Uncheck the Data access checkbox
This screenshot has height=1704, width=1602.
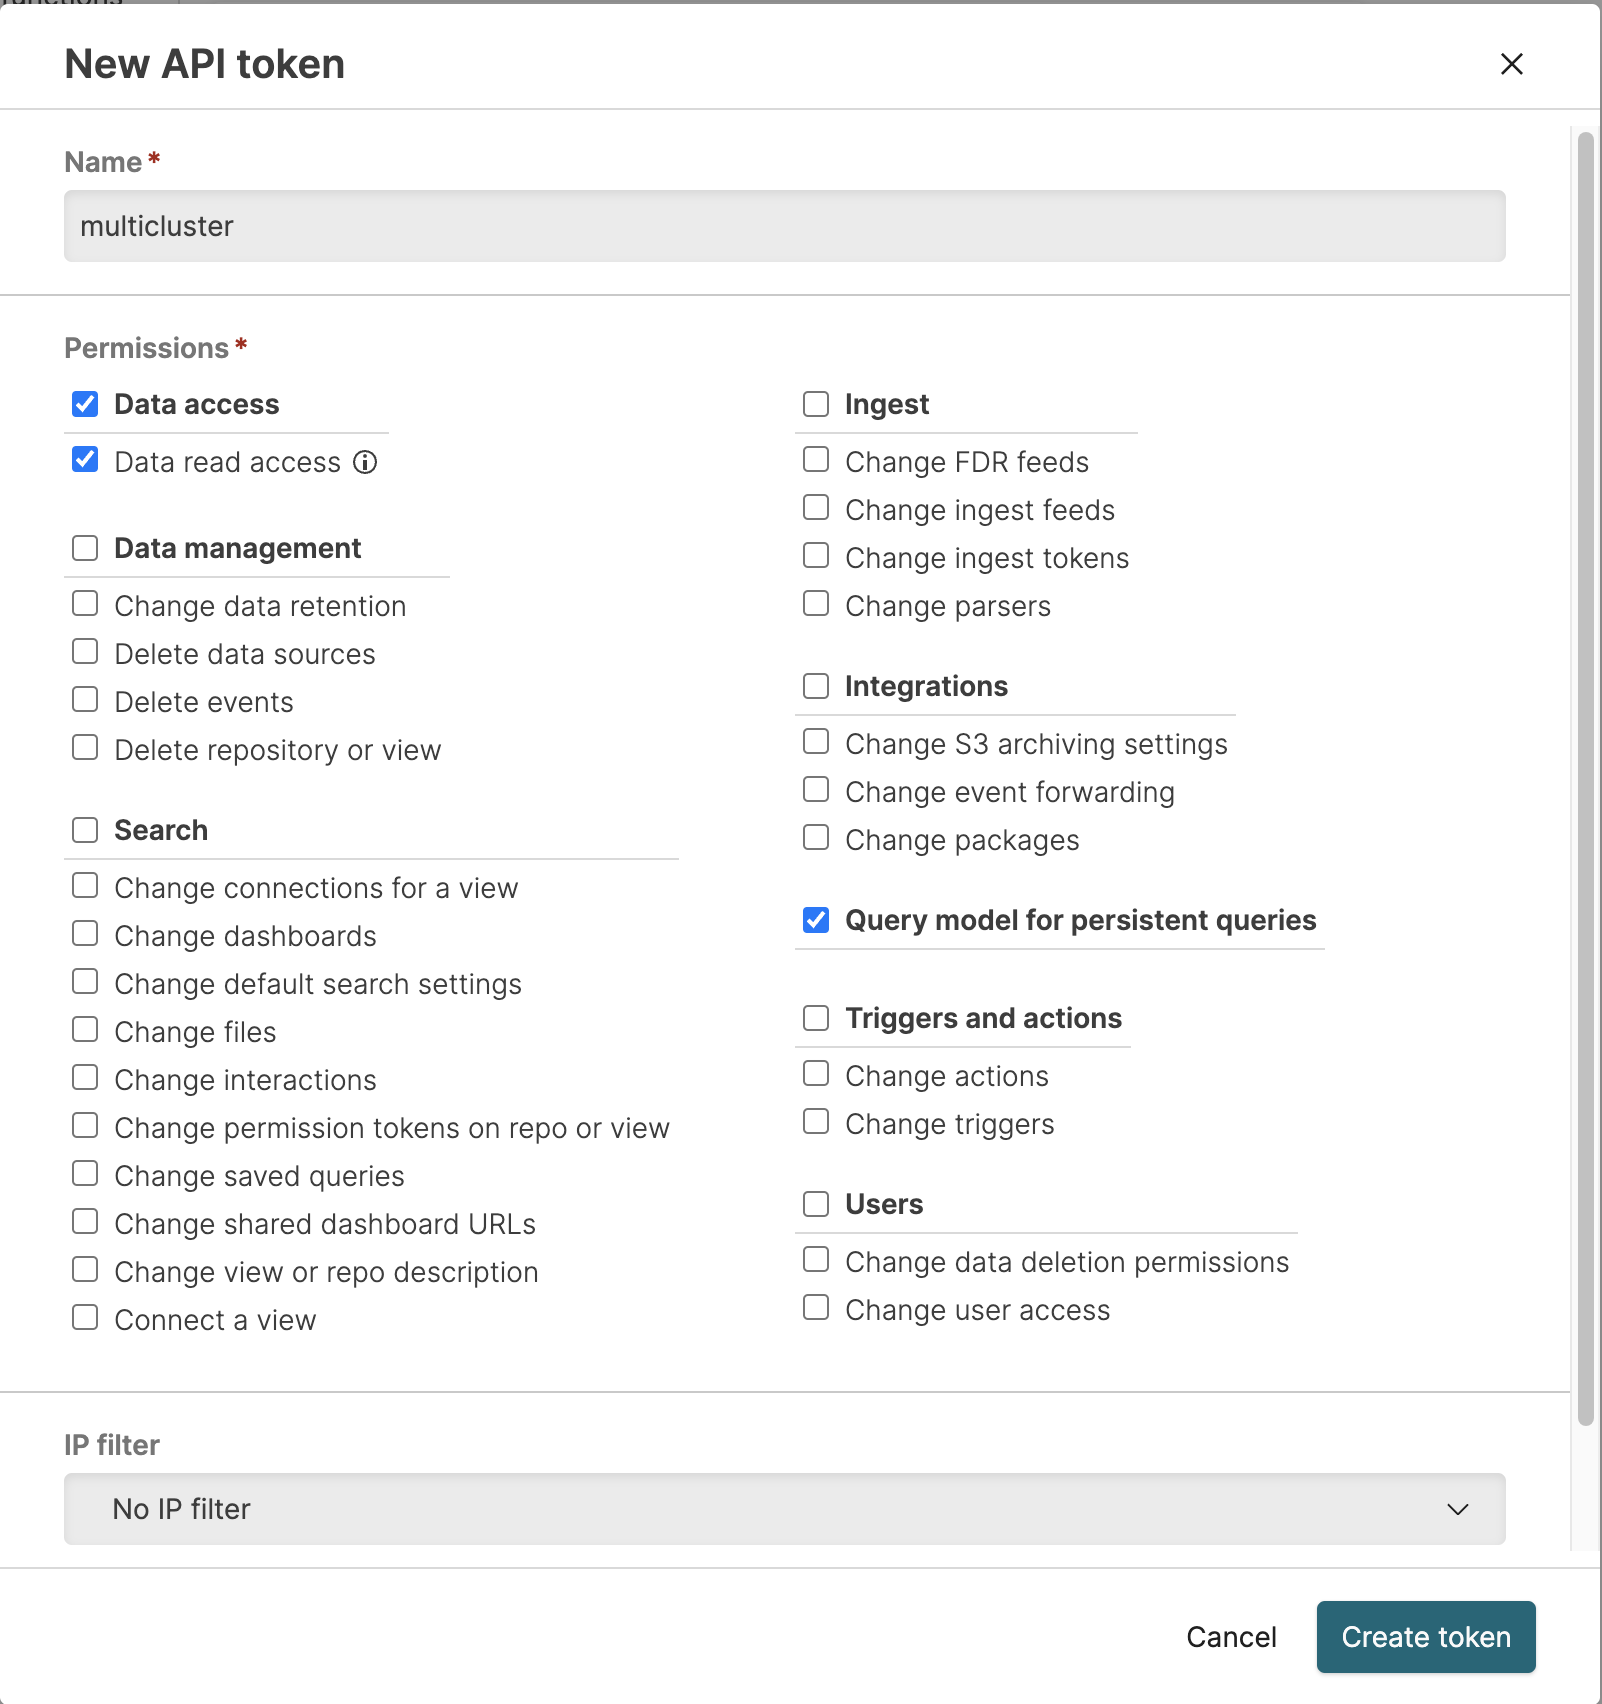coord(85,404)
